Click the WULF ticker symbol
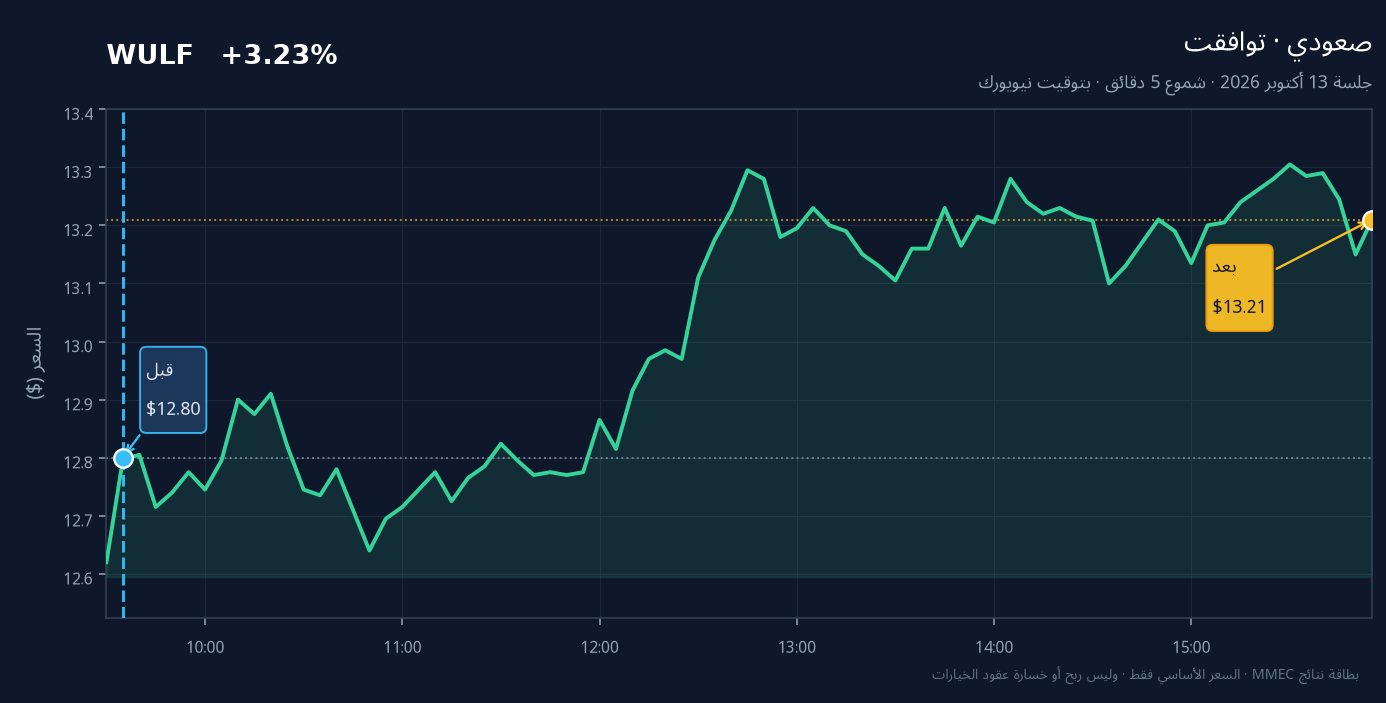1386x703 pixels. [150, 55]
